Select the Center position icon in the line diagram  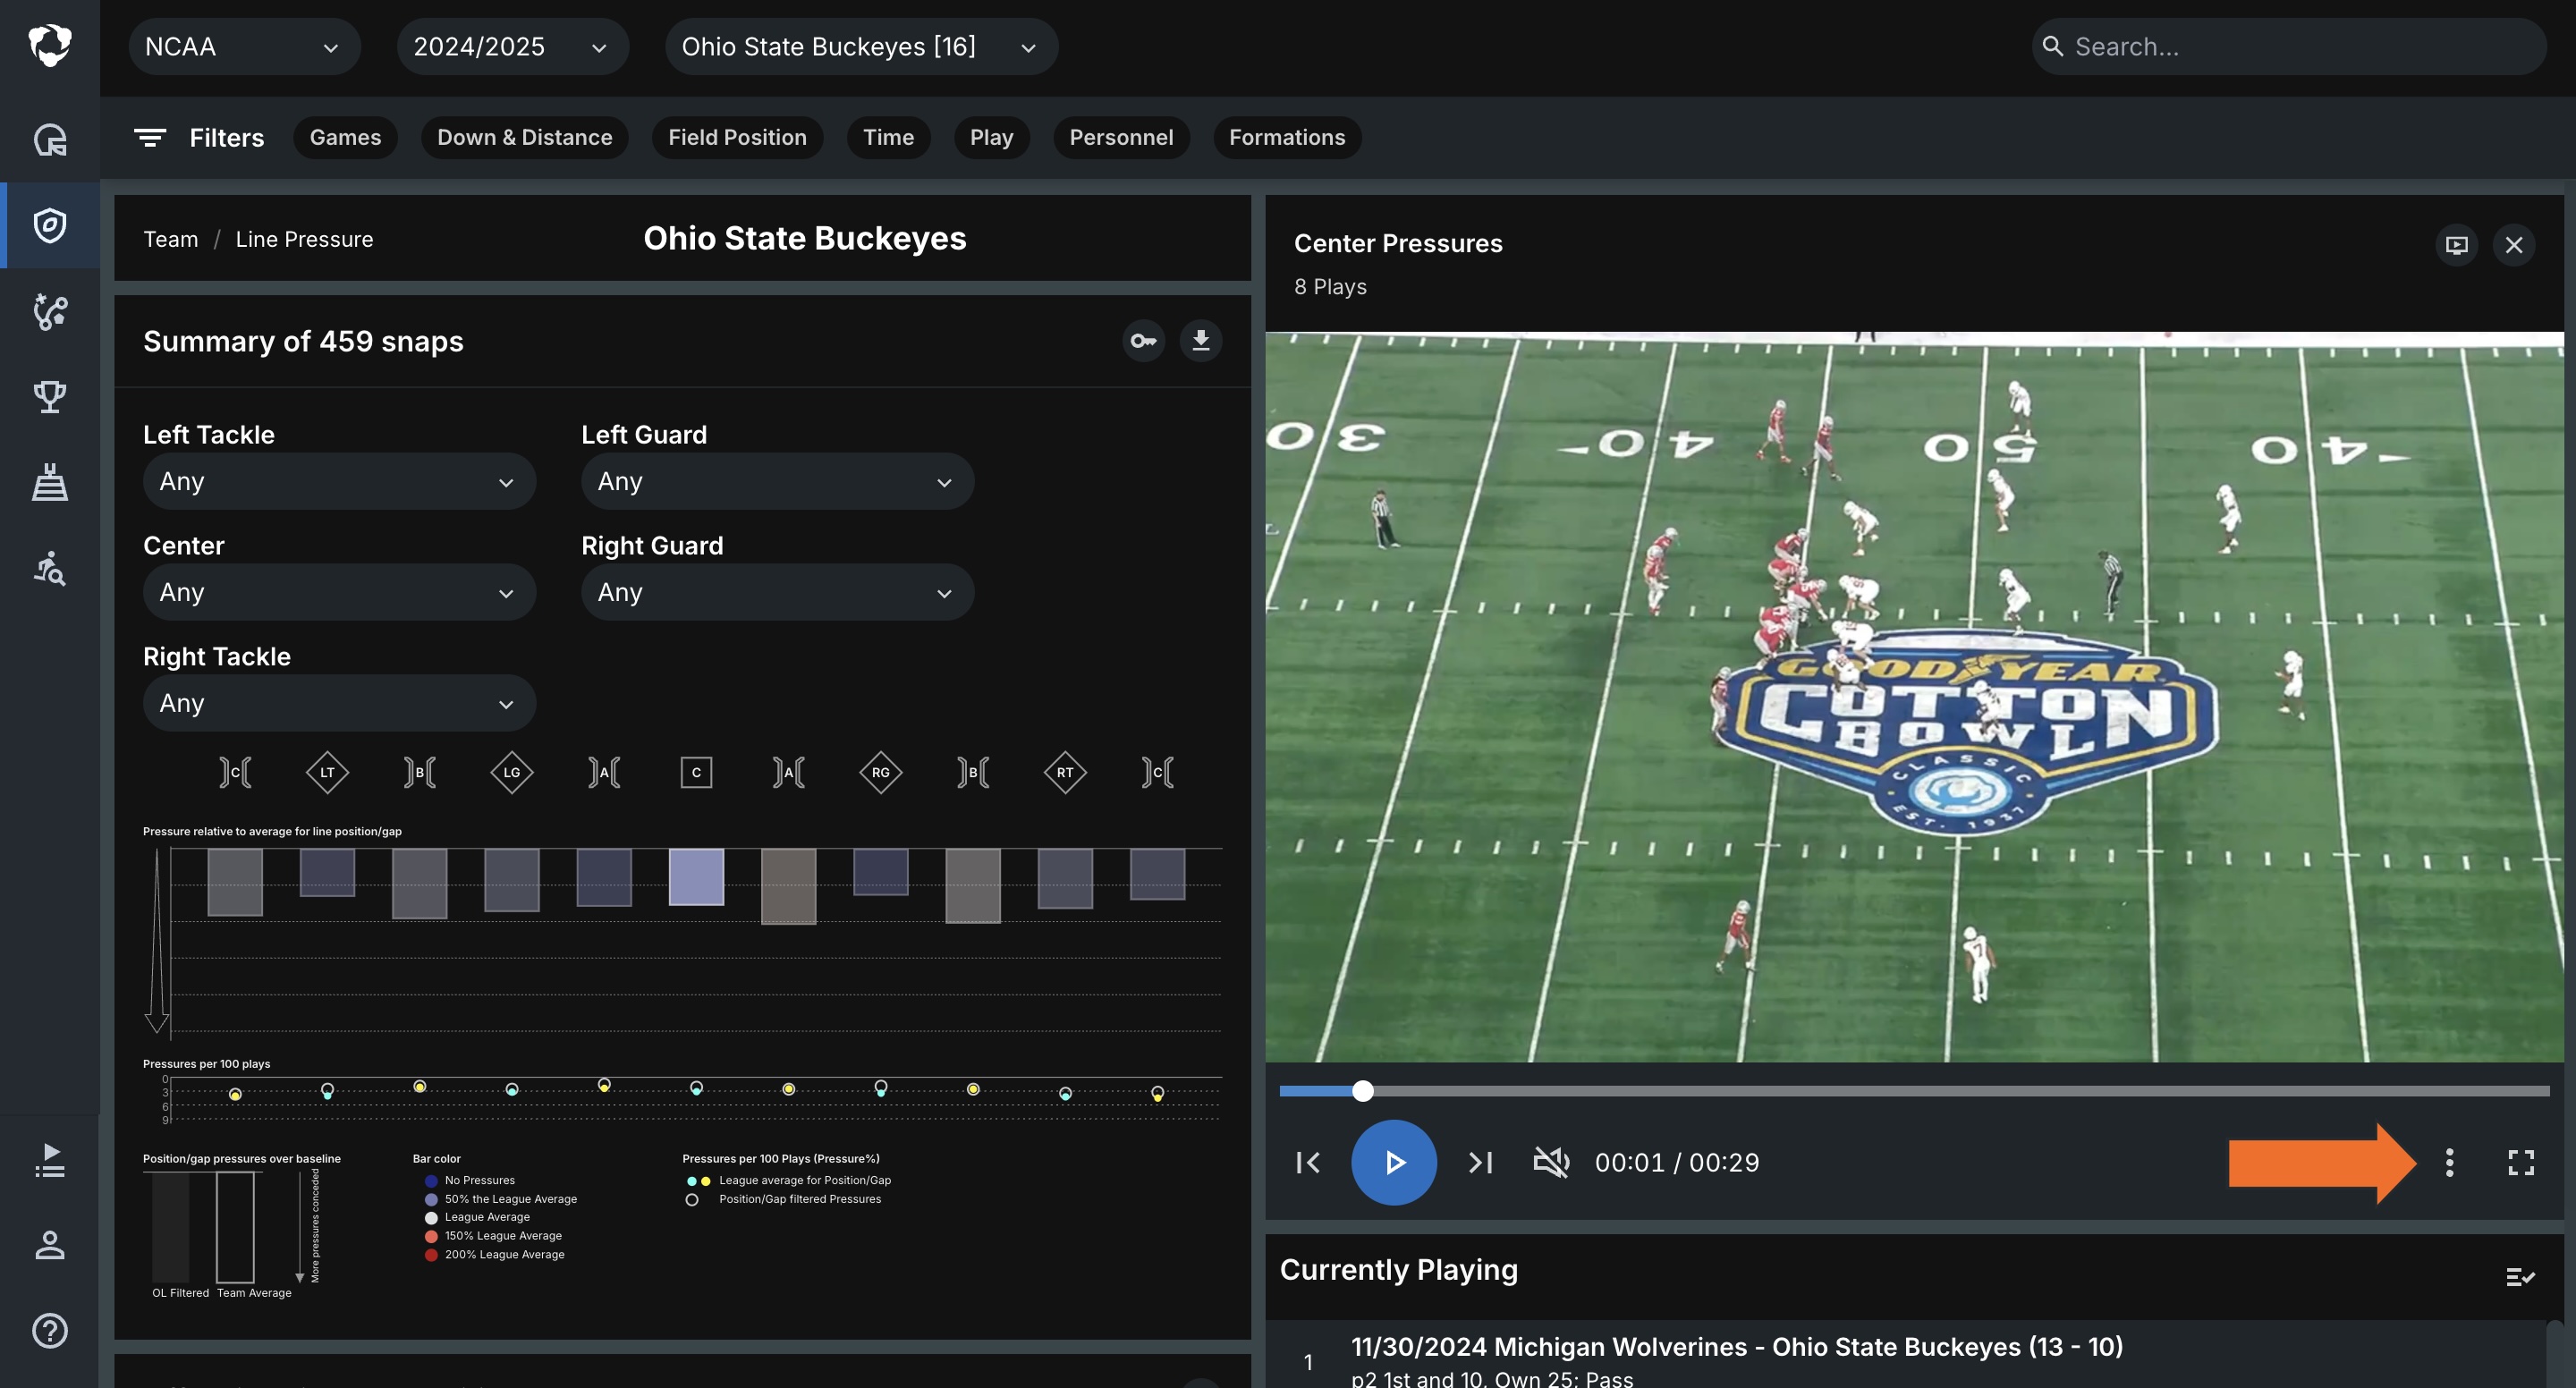696,772
